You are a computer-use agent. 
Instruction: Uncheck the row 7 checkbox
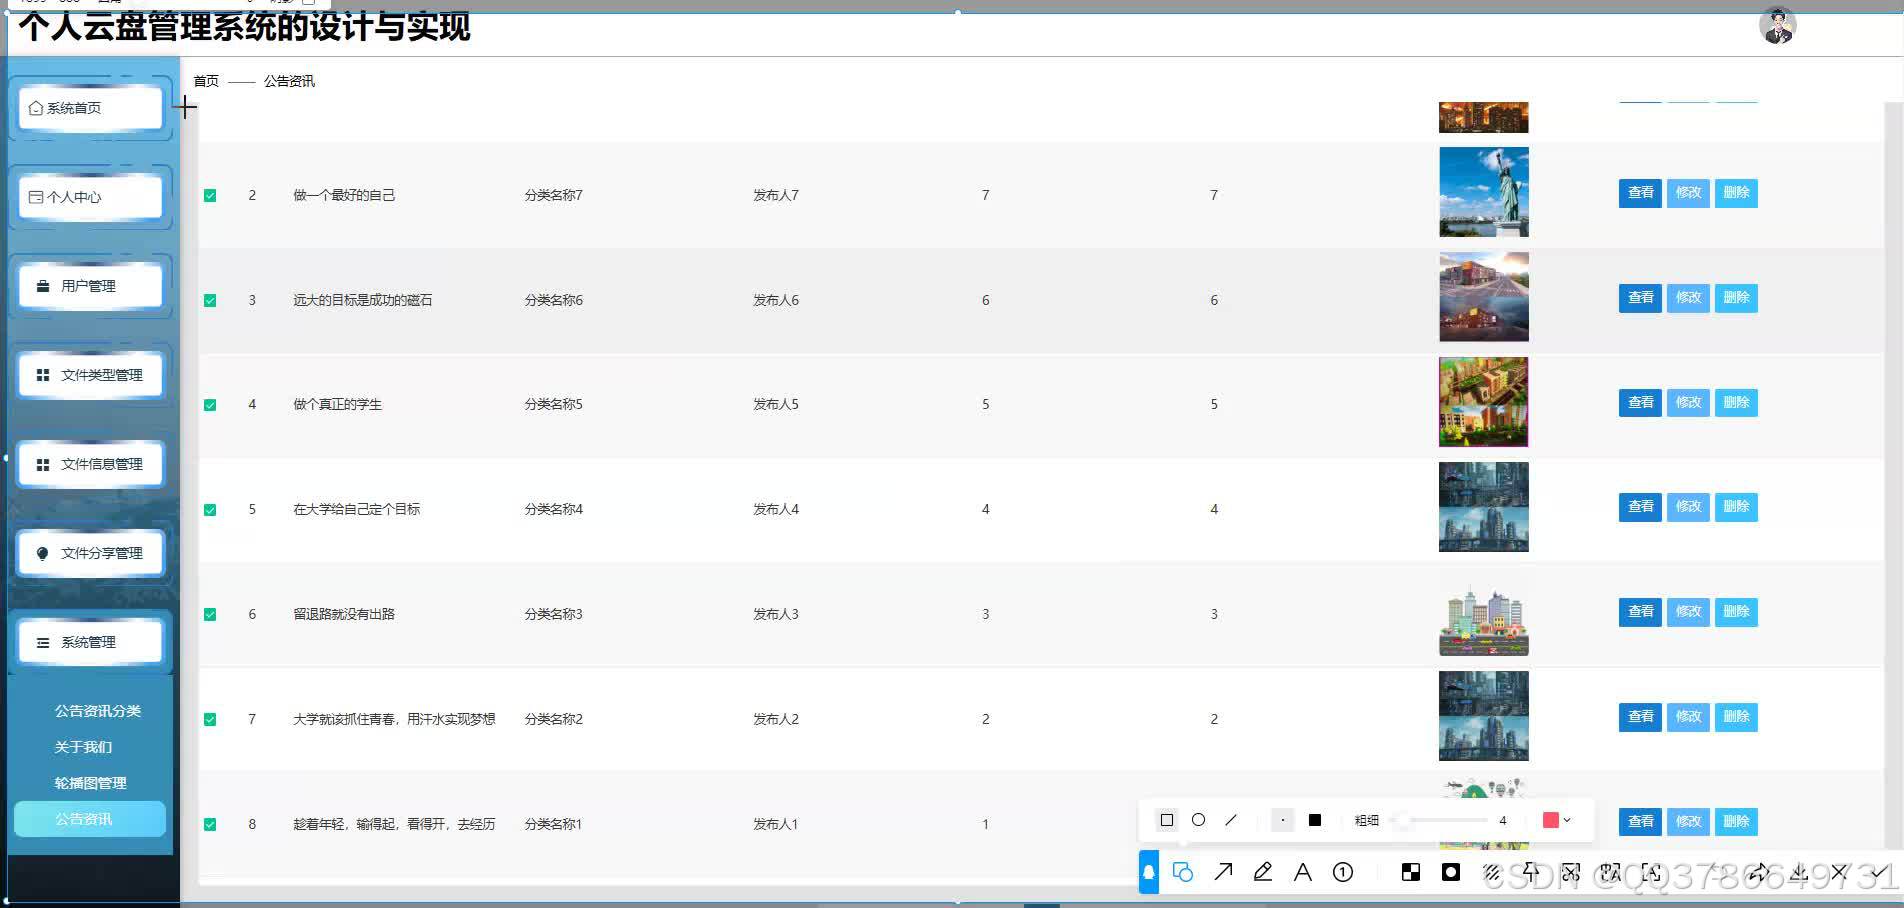coord(210,719)
